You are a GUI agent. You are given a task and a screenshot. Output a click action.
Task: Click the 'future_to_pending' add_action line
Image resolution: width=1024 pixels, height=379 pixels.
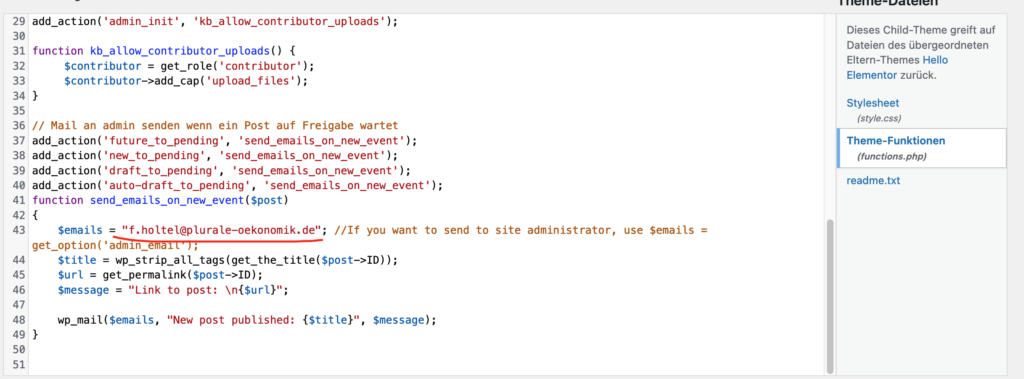224,140
